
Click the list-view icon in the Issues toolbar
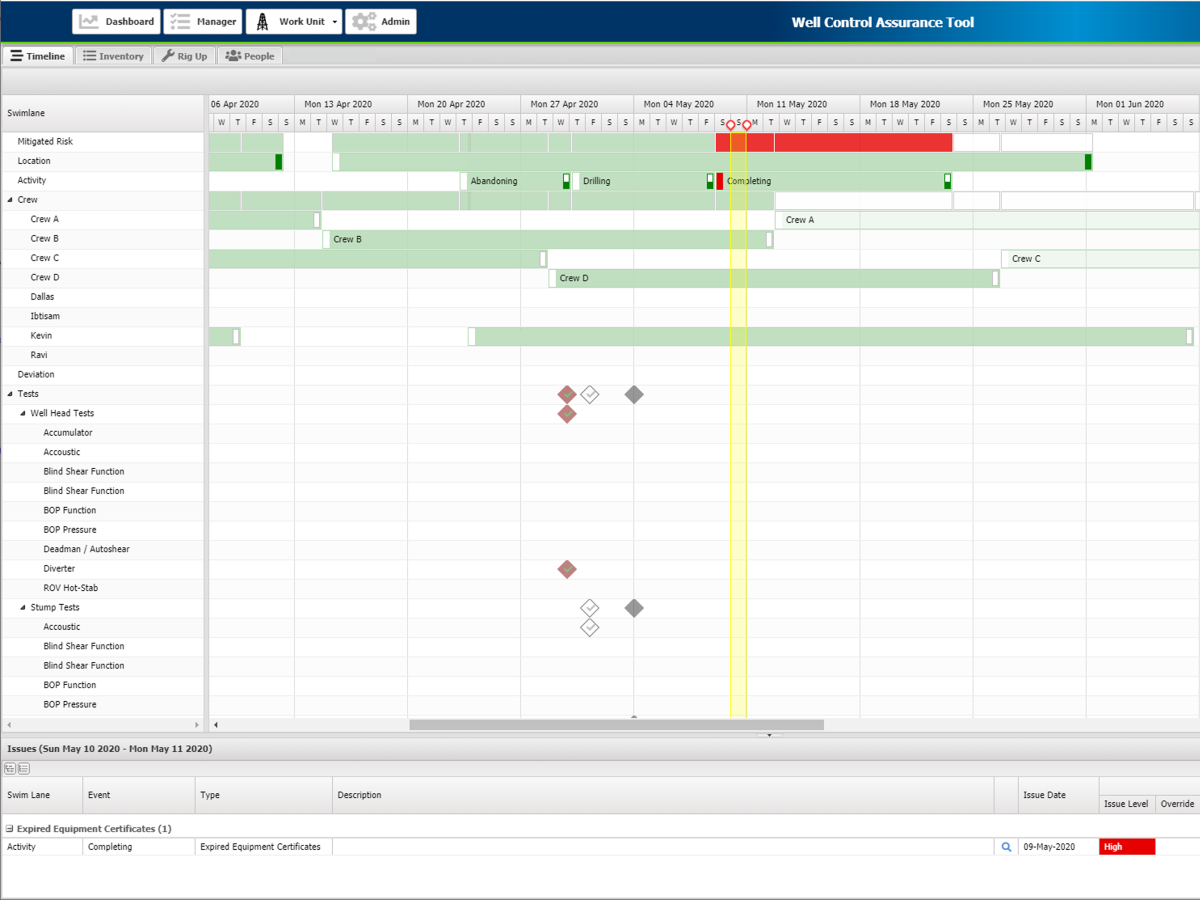[x=23, y=768]
